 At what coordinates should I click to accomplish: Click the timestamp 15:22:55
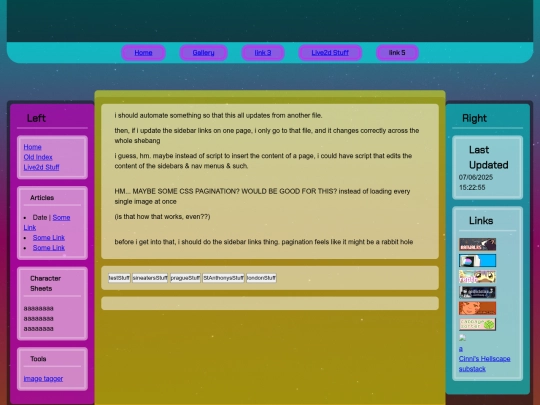[472, 187]
